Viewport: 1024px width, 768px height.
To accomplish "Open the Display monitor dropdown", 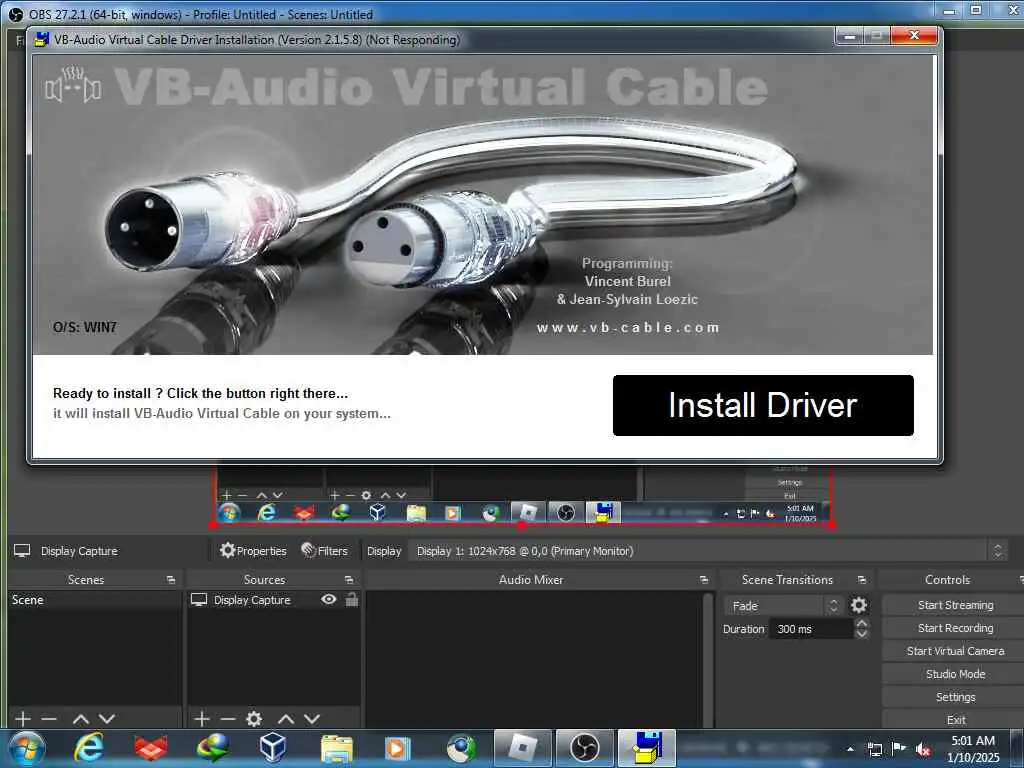I will tap(708, 551).
